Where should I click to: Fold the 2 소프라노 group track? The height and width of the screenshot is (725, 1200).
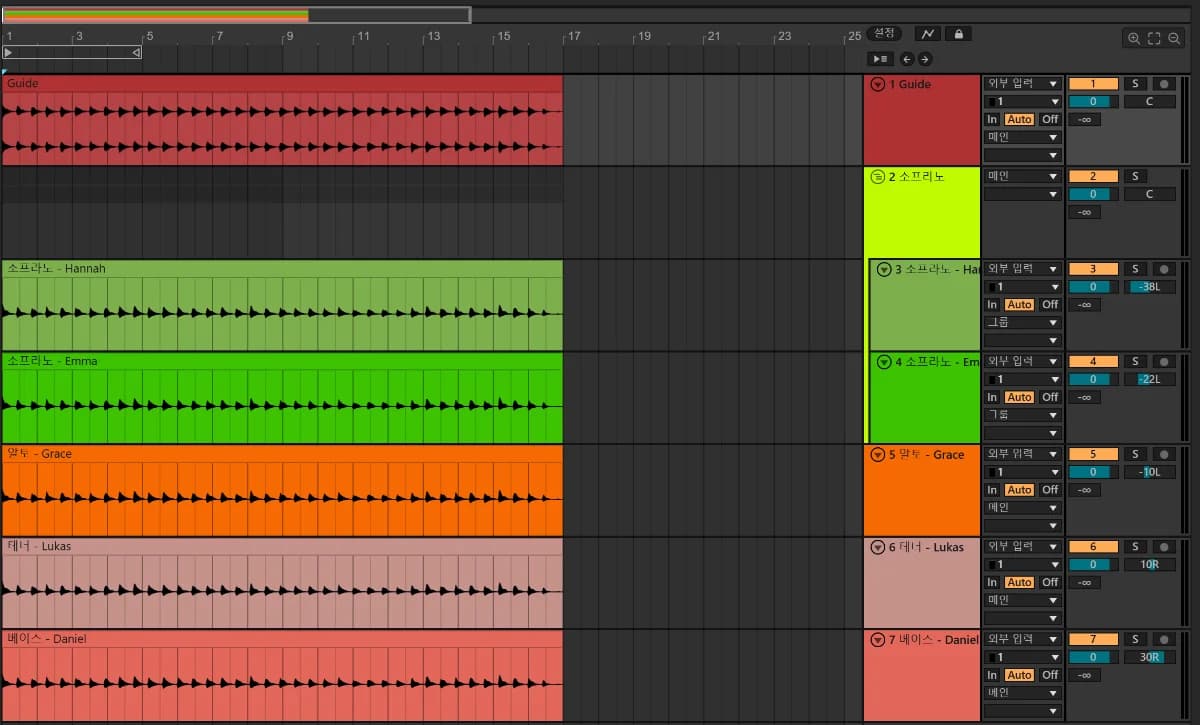coord(878,177)
